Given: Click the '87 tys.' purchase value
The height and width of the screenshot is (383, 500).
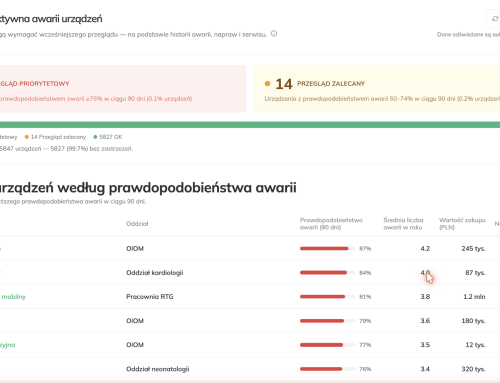Looking at the screenshot, I should coord(475,273).
